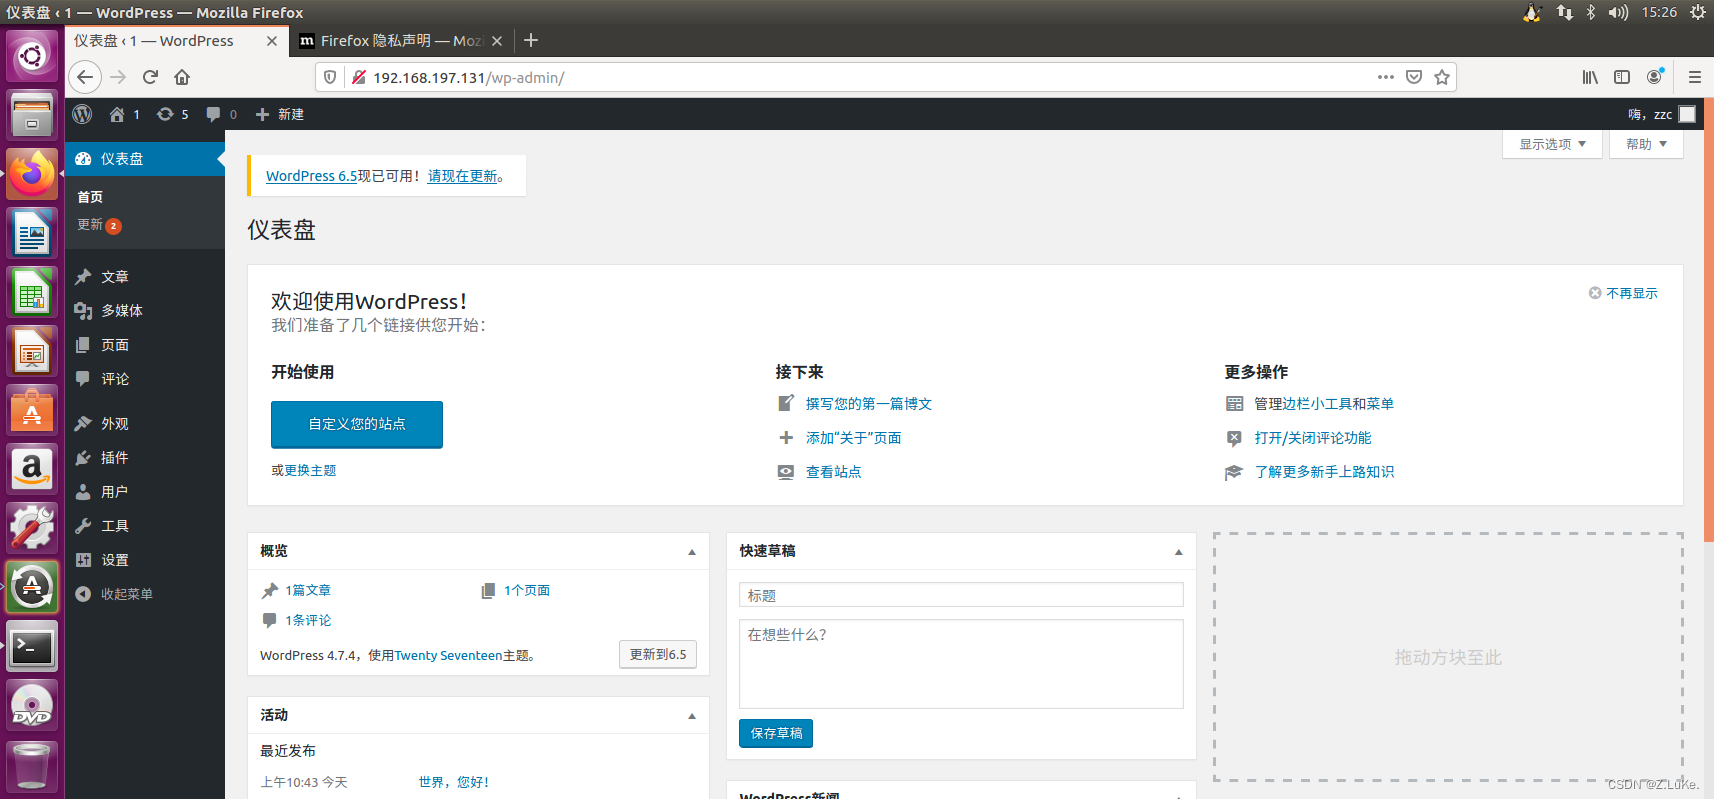Screen dimensions: 1714x799
Task: Focus the 标题 title input field
Action: click(x=961, y=595)
